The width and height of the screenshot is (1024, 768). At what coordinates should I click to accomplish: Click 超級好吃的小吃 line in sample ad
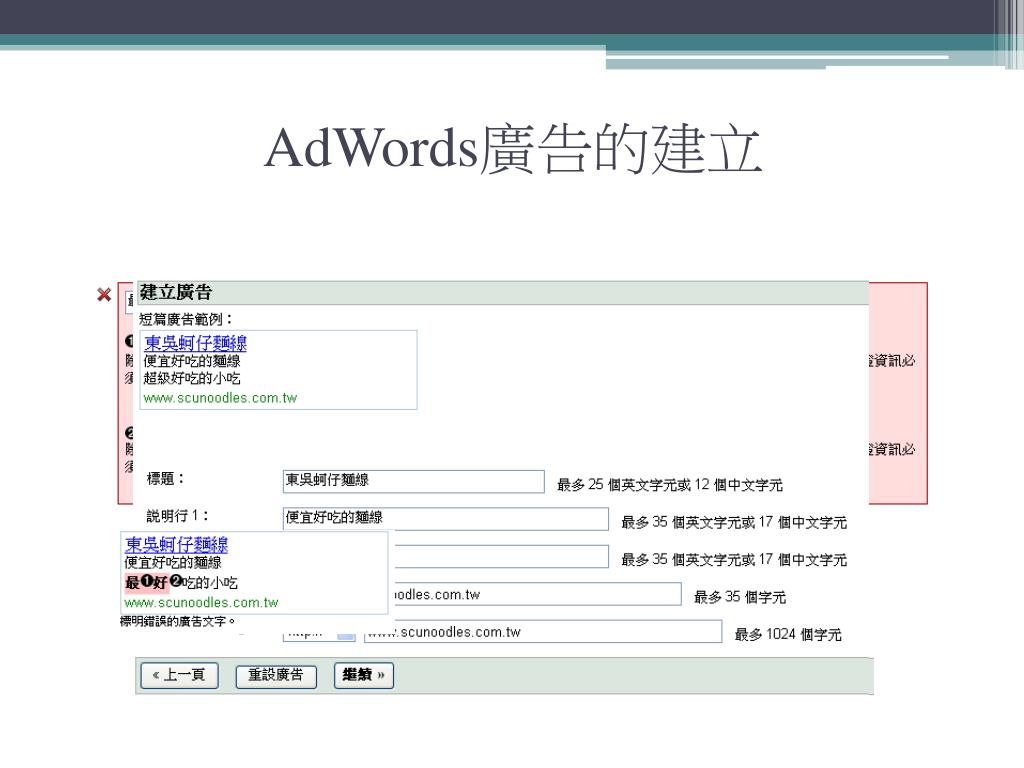[x=192, y=378]
